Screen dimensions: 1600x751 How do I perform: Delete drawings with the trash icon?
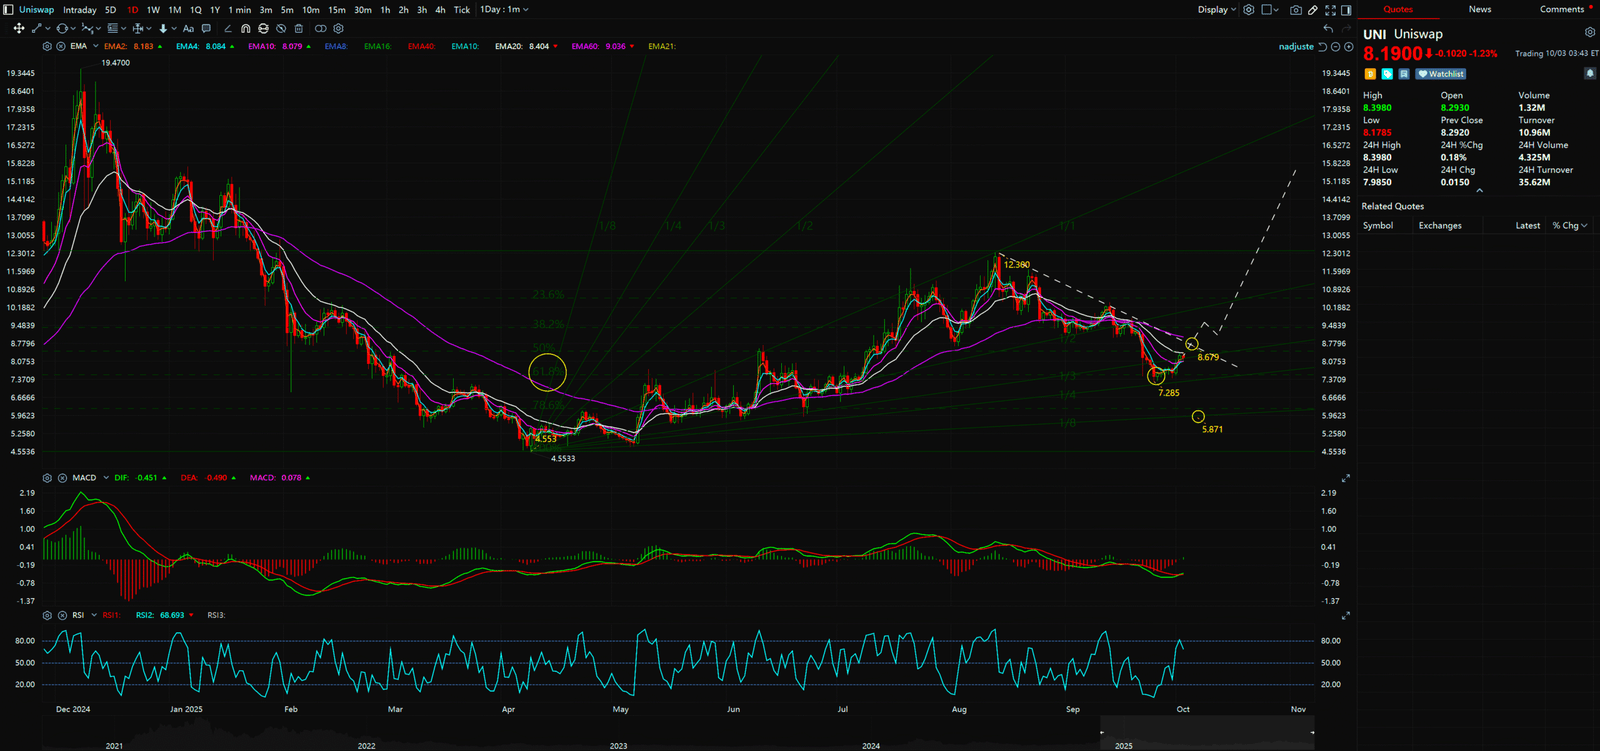(299, 29)
